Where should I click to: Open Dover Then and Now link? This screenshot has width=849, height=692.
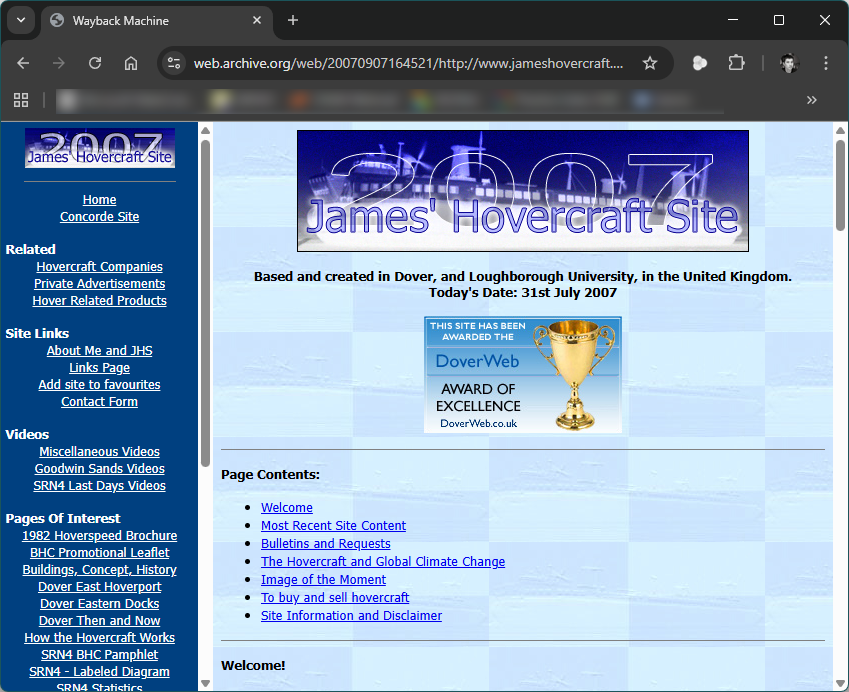point(100,621)
